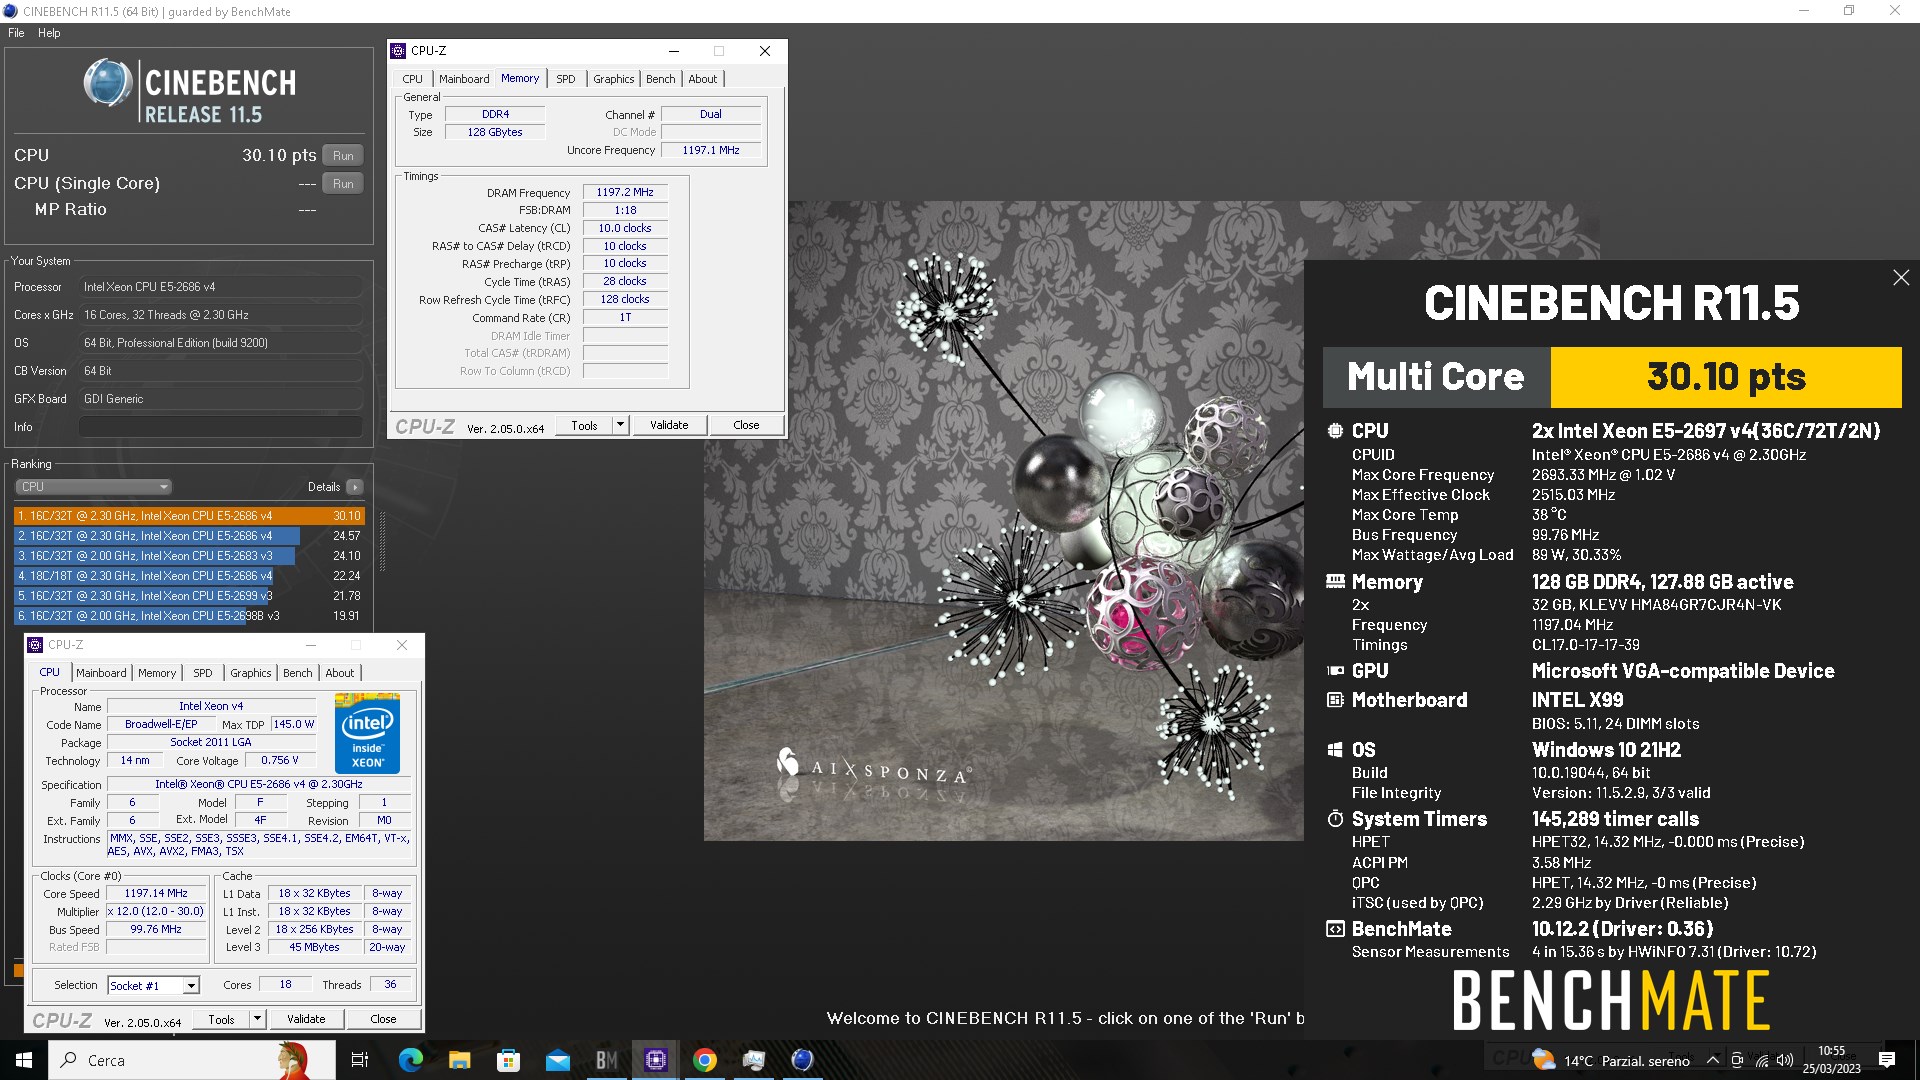Click the Multiplier value x 12.0 field
This screenshot has height=1080, width=1920.
point(156,912)
